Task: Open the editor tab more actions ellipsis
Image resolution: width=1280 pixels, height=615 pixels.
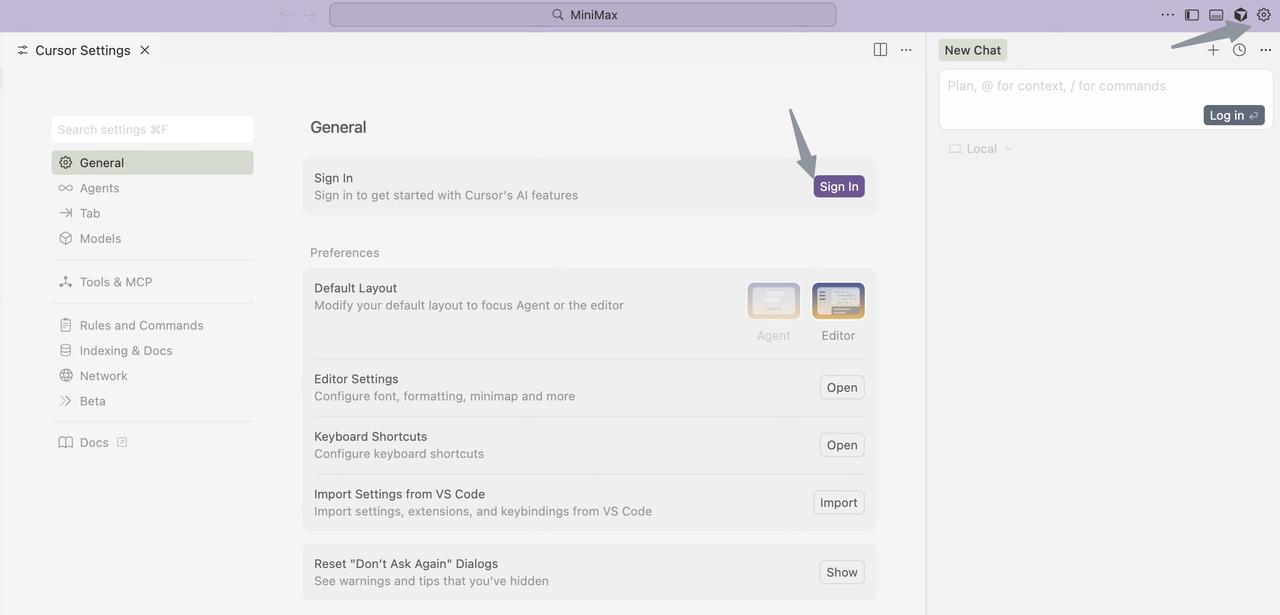Action: click(906, 50)
